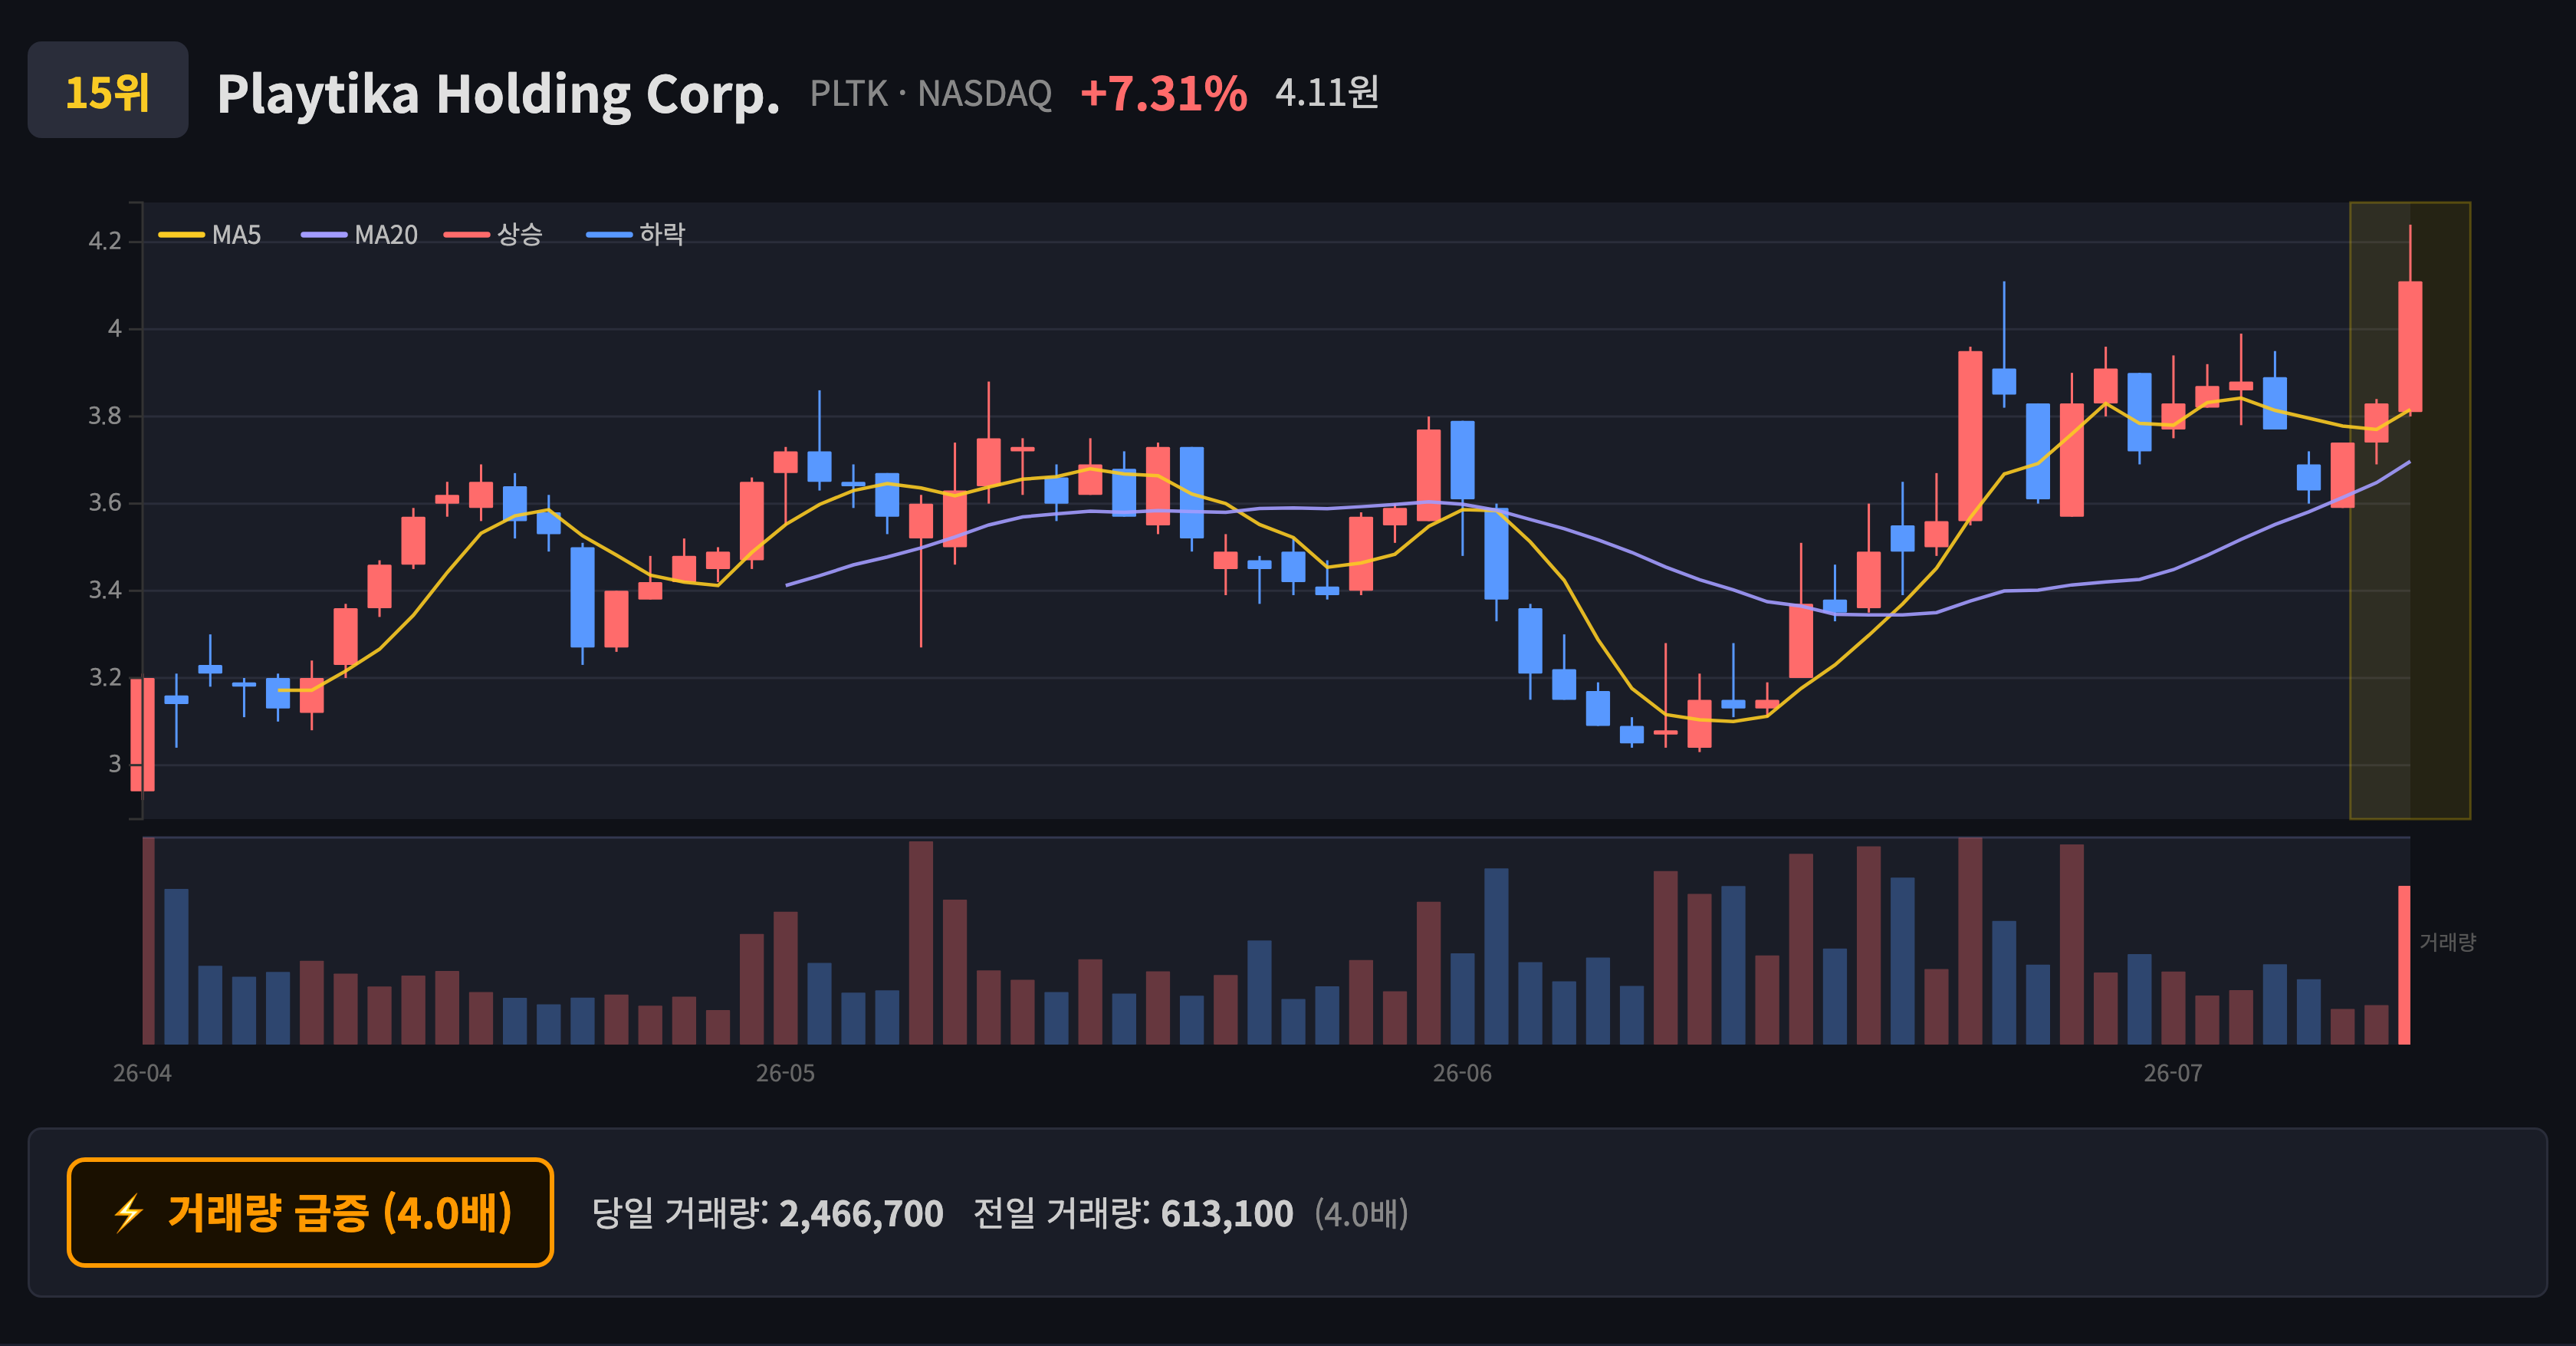Click the 15위 rank badge
This screenshot has width=2576, height=1346.
pyautogui.click(x=108, y=91)
